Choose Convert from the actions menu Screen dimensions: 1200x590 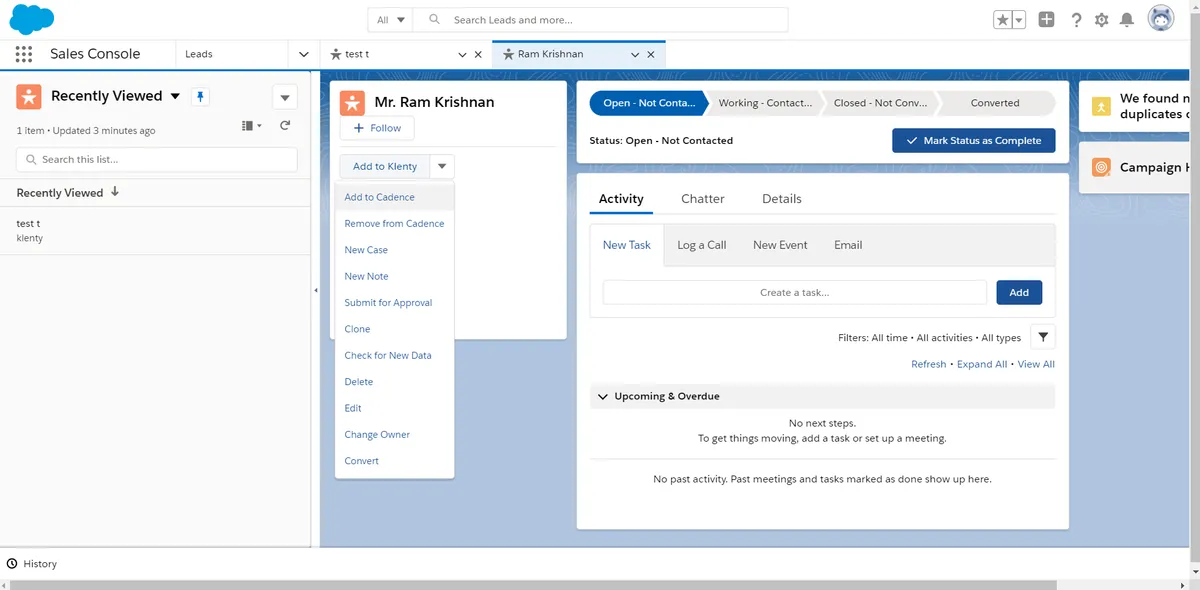[394, 461]
